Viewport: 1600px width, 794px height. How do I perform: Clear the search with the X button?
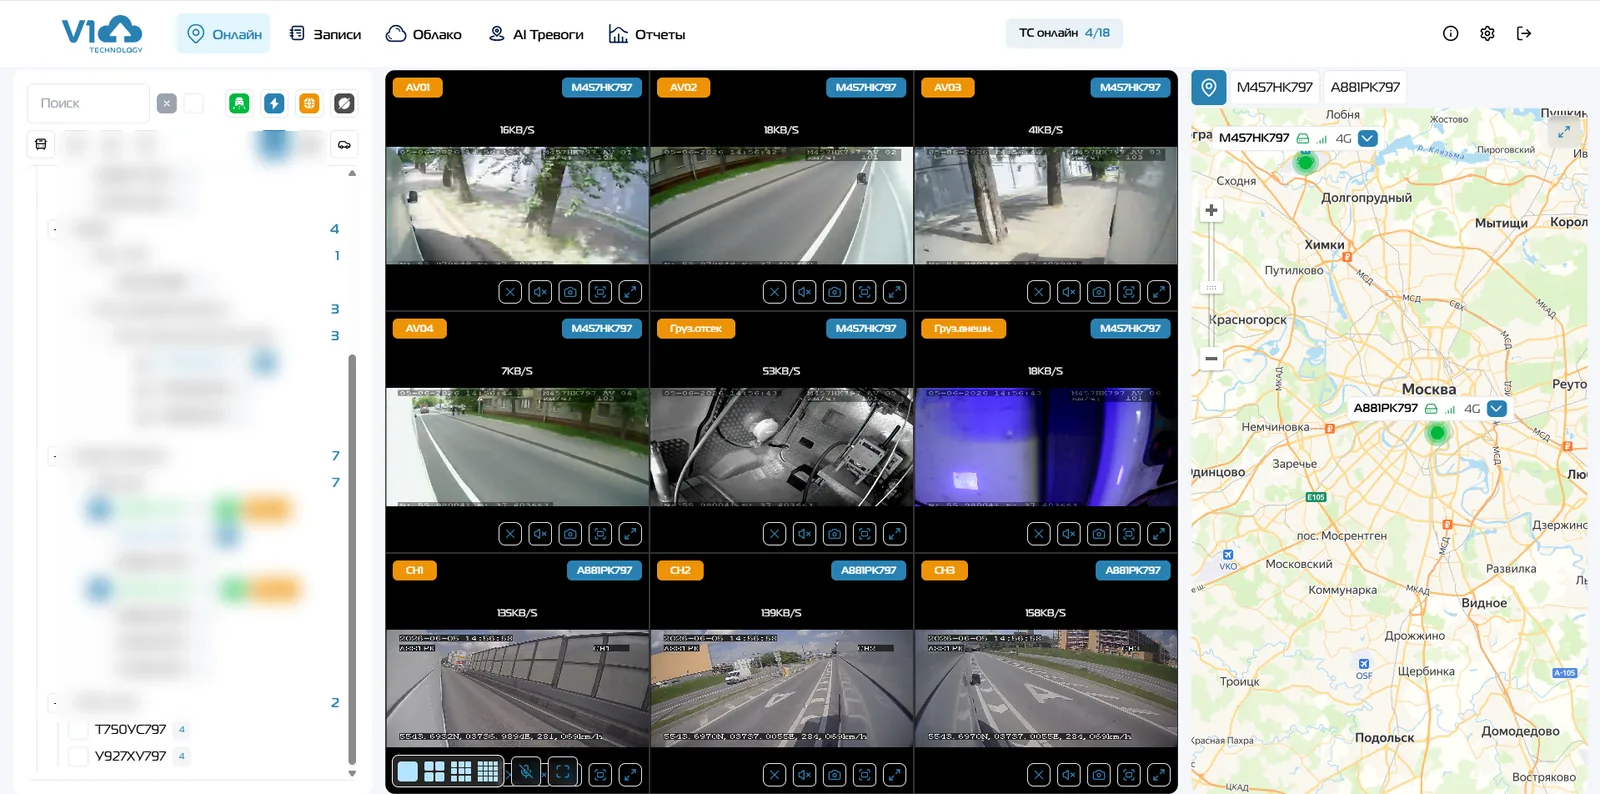point(167,103)
